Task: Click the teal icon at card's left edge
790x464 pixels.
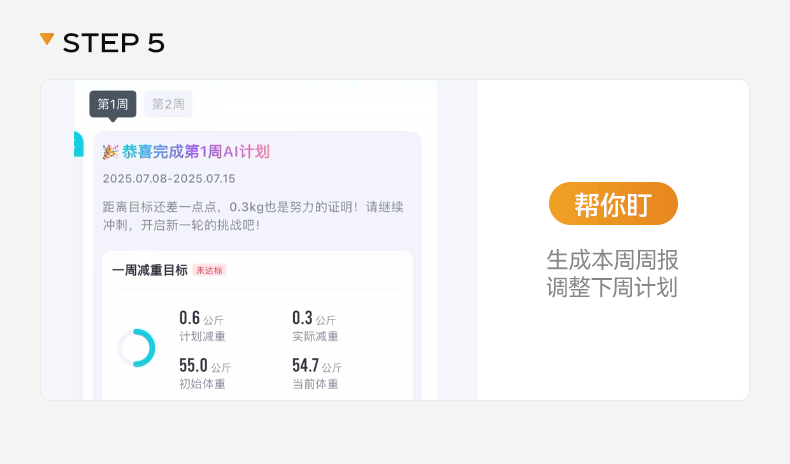Action: tap(79, 144)
